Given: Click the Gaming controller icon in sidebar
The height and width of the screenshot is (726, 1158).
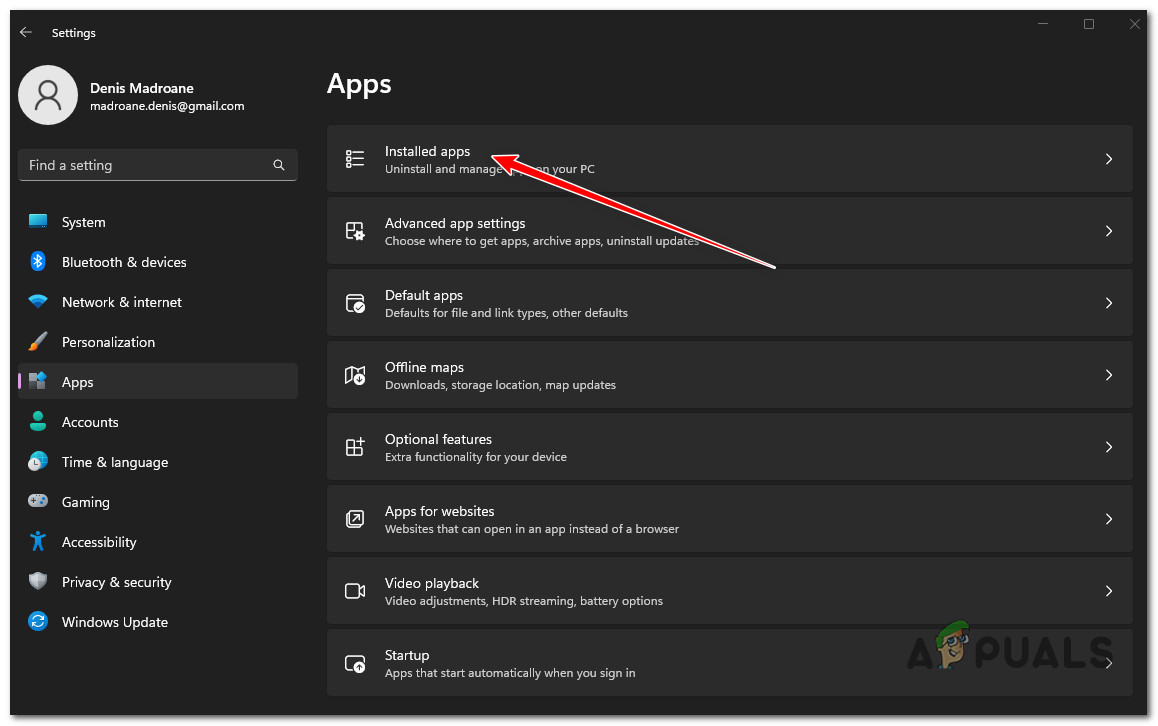Looking at the screenshot, I should pos(37,501).
